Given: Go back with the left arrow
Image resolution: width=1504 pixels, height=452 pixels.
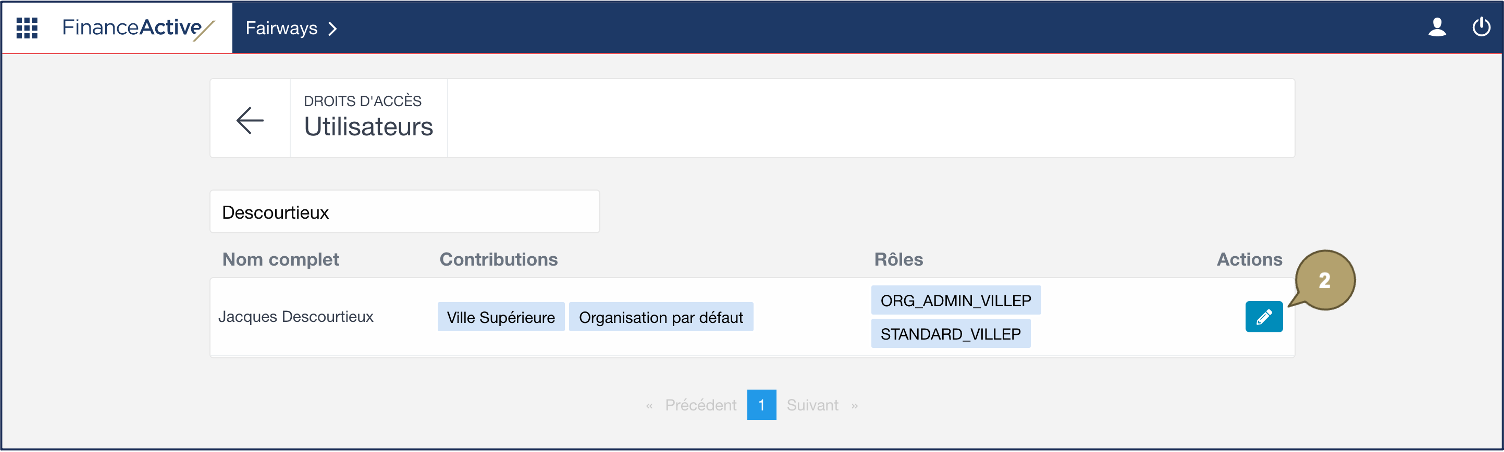Looking at the screenshot, I should coord(250,120).
